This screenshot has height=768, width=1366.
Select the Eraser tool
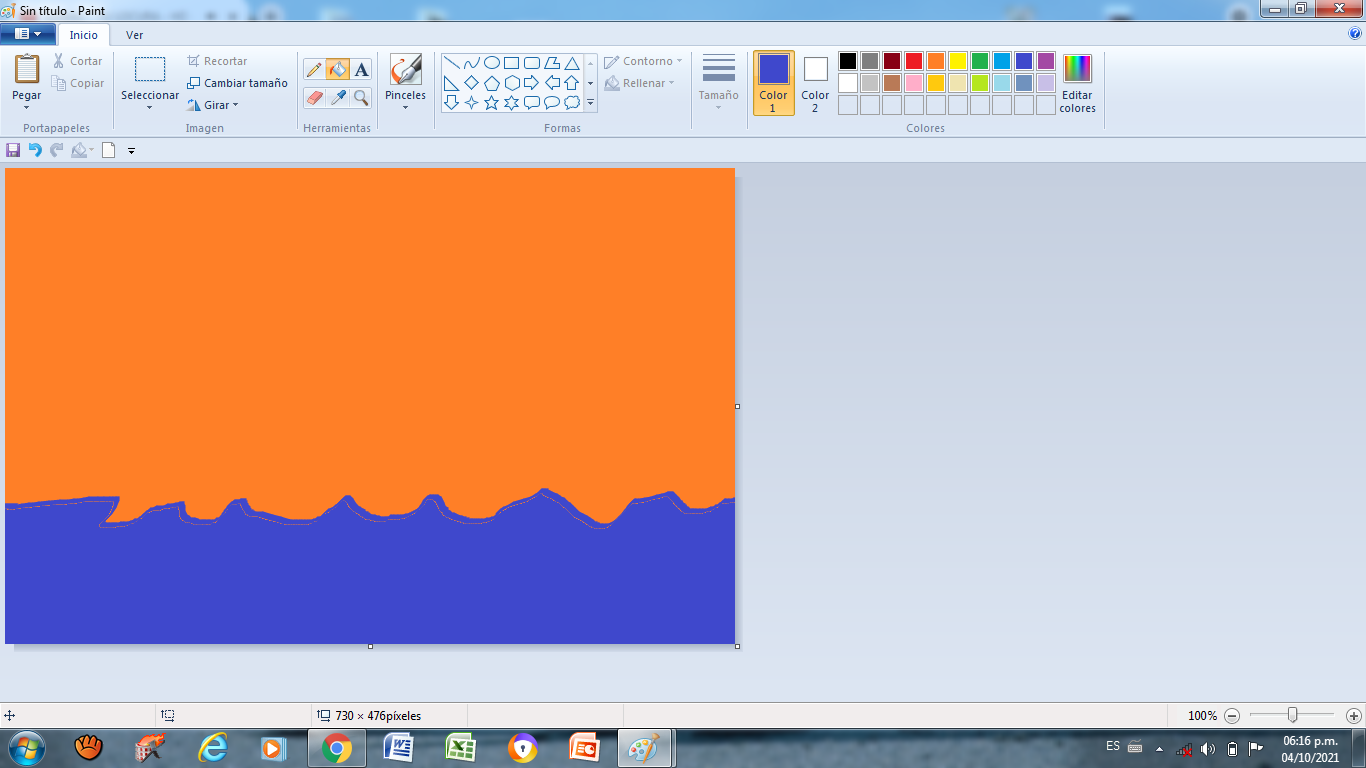(314, 97)
